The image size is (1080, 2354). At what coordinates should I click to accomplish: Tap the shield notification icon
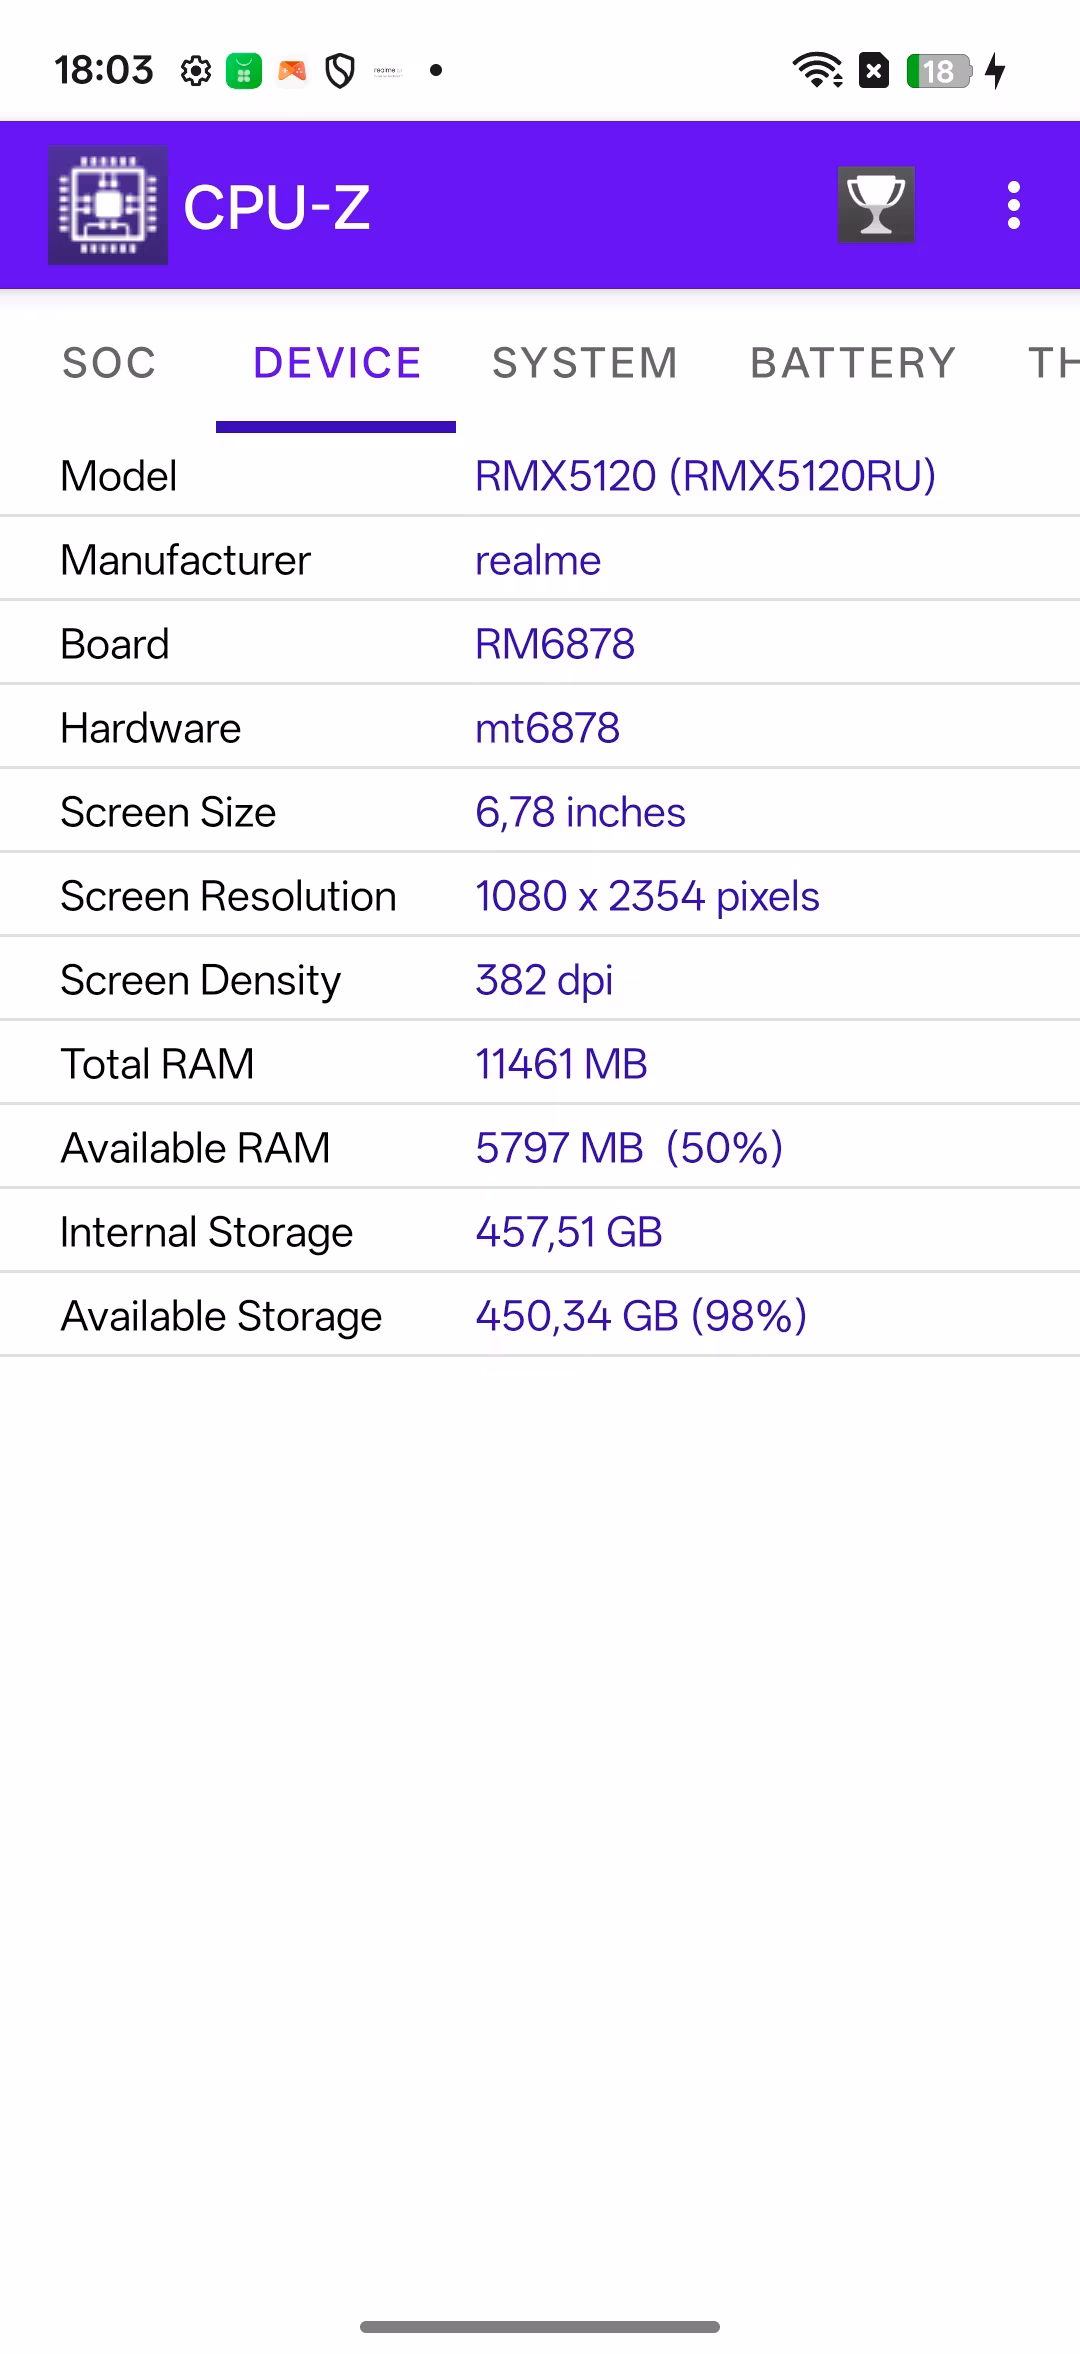(340, 71)
